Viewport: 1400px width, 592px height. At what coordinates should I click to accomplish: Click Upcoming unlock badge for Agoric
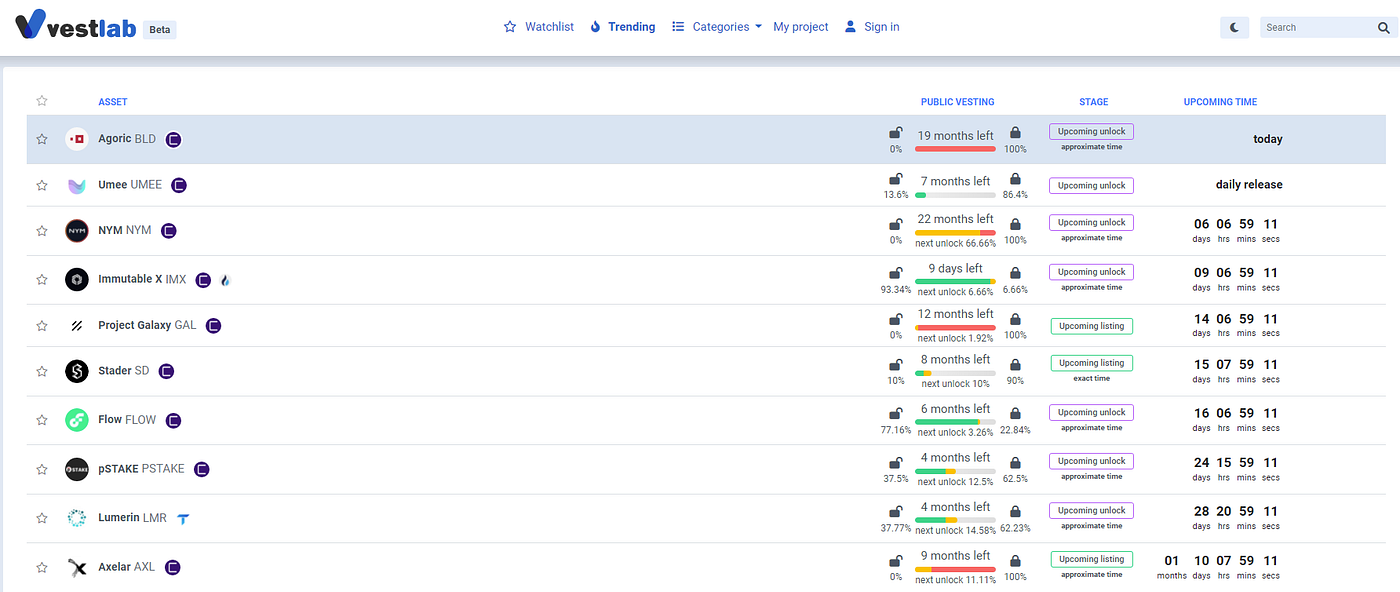[x=1091, y=131]
